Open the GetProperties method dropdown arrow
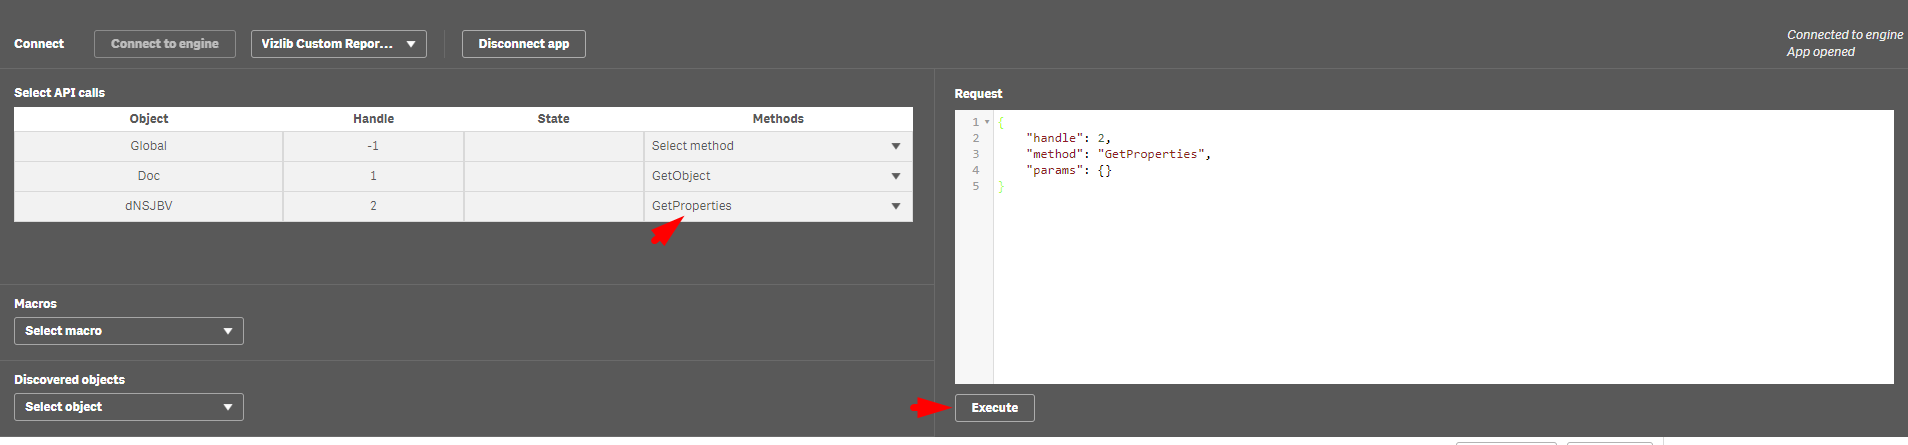This screenshot has width=1908, height=445. 896,206
